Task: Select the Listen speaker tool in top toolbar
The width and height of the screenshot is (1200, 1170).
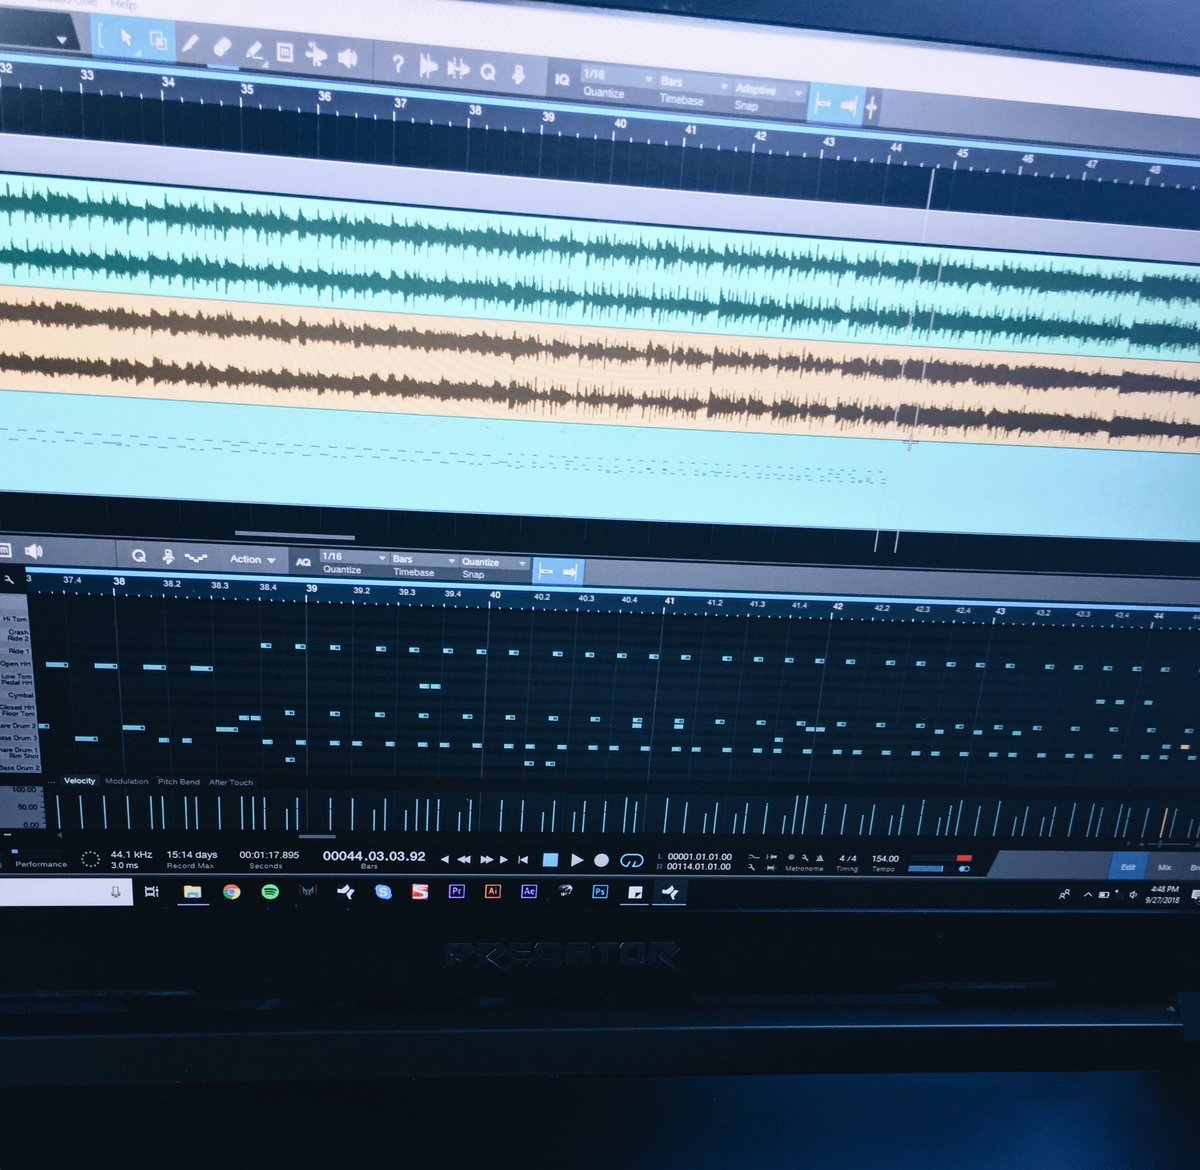Action: tap(347, 58)
